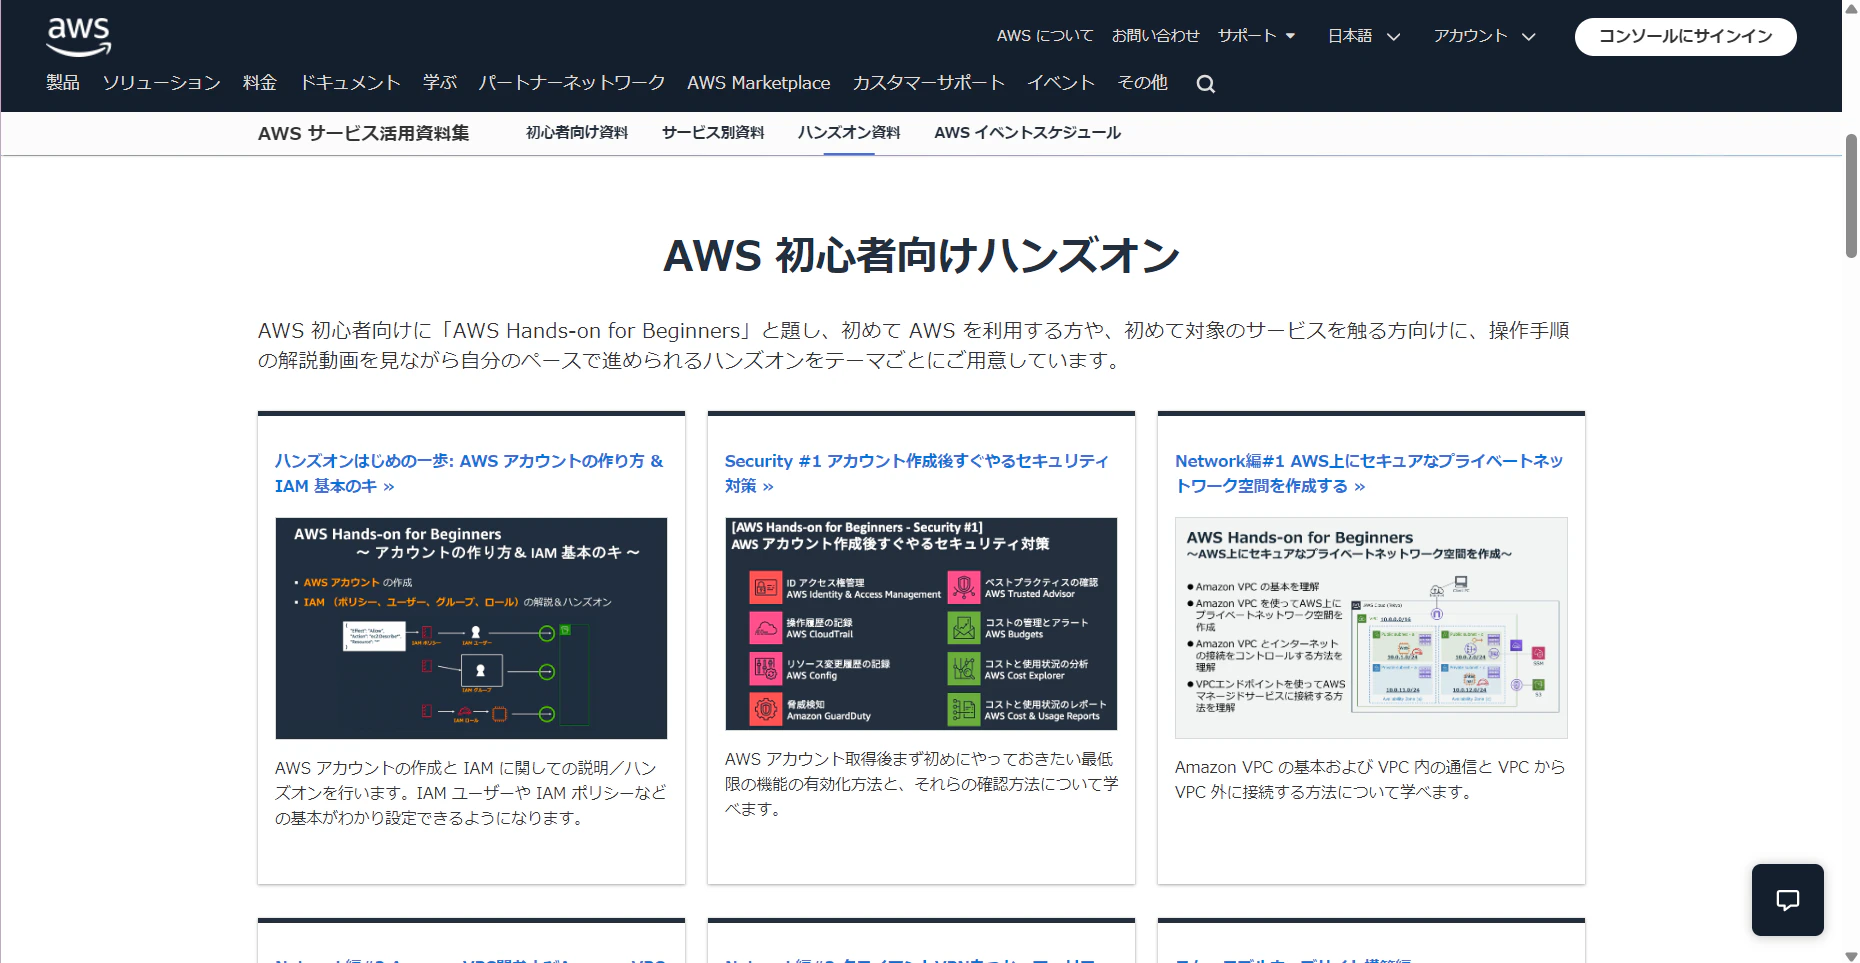This screenshot has height=963, width=1860.
Task: Open the 料金 menu
Action: [x=260, y=83]
